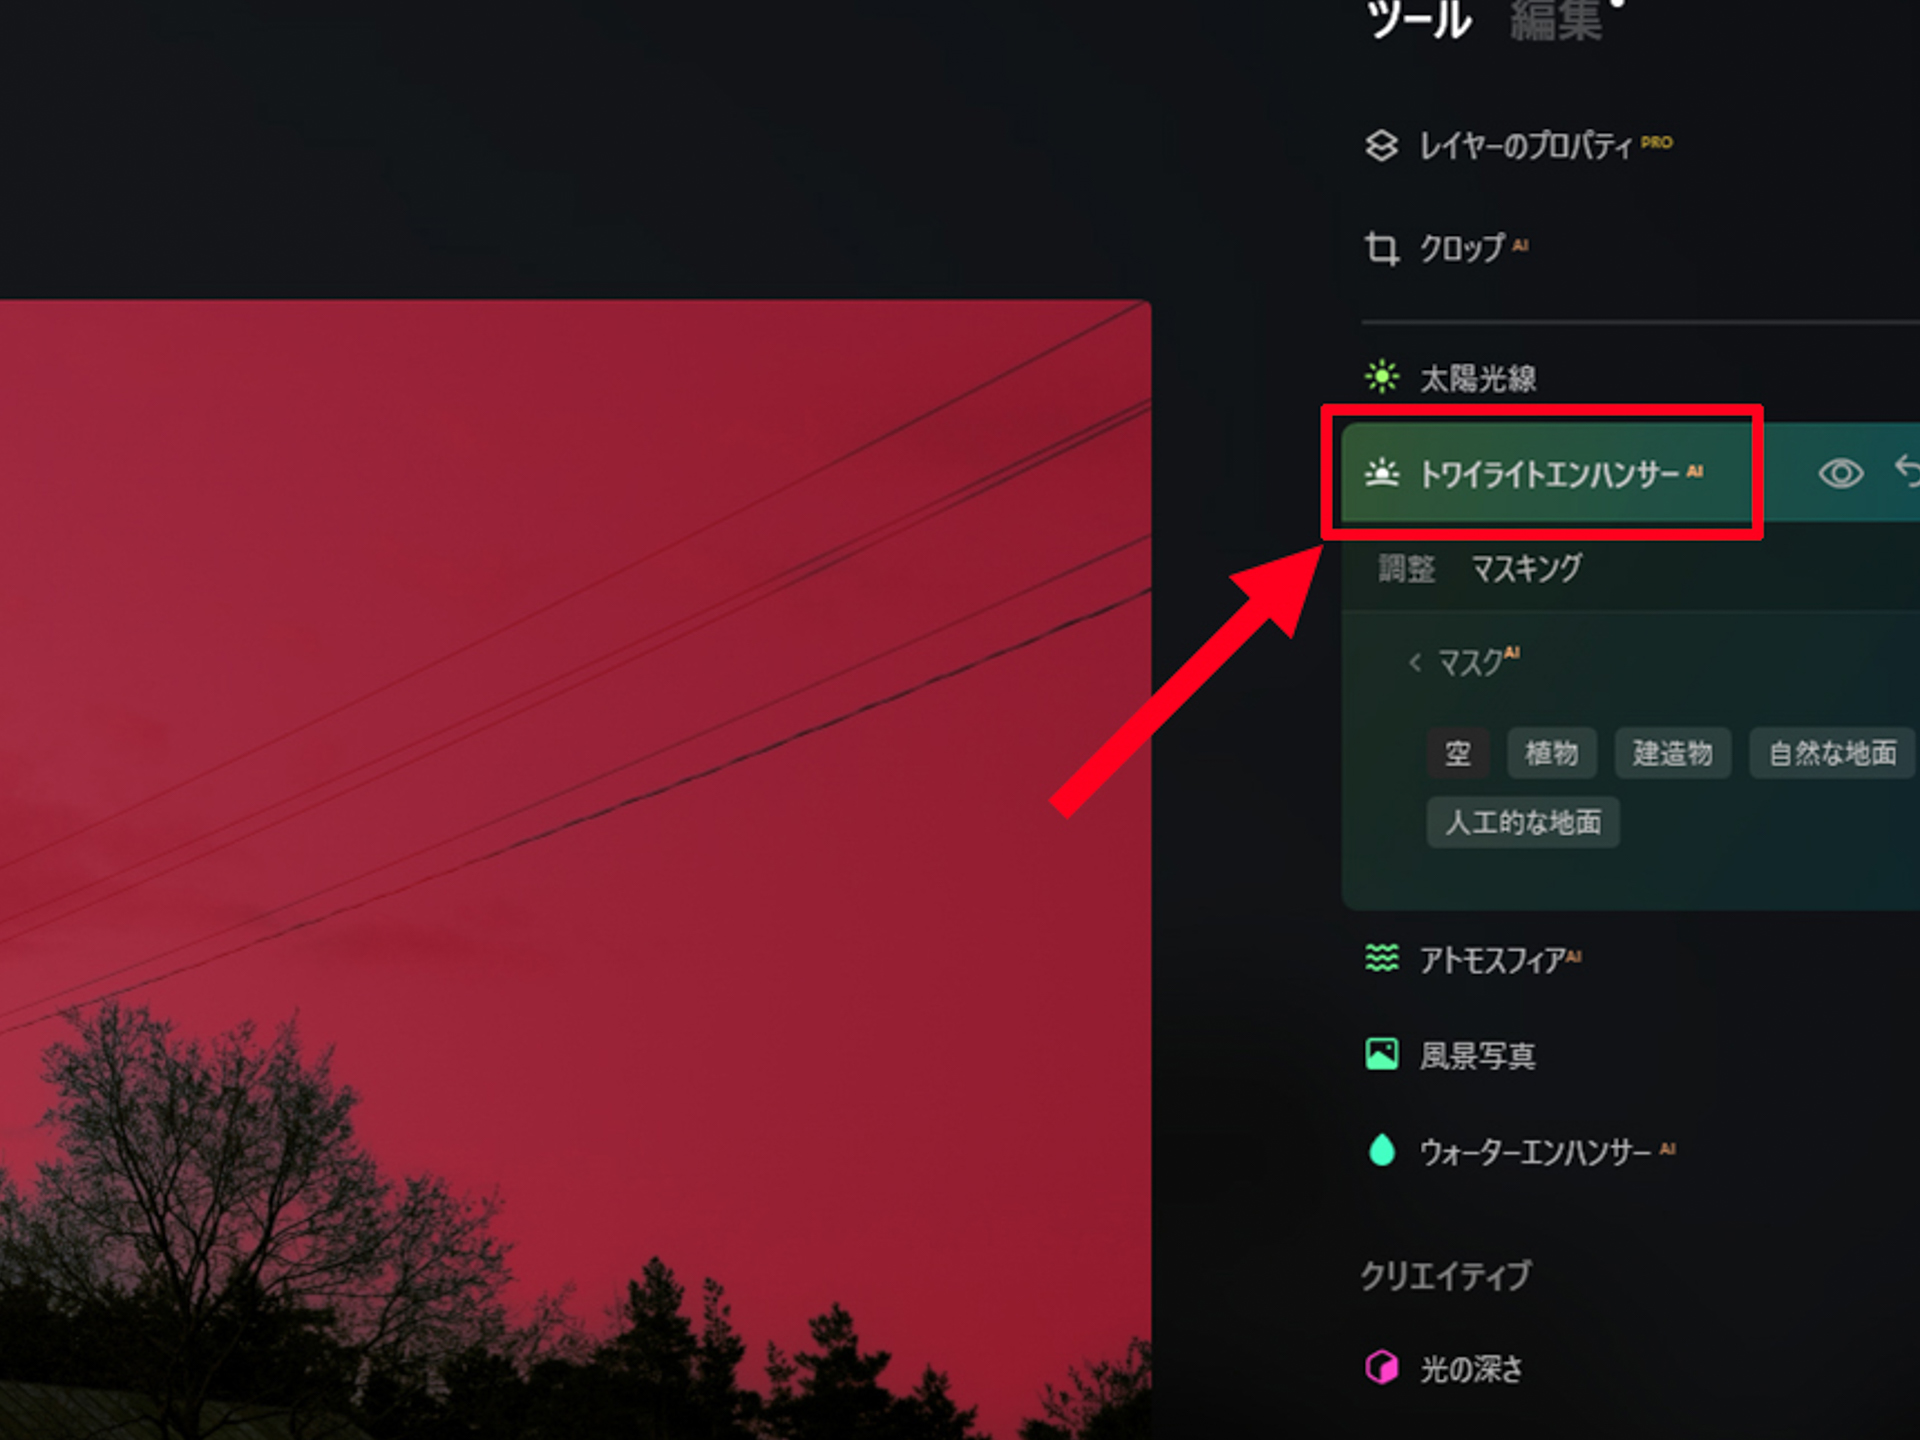
Task: Open the レイヤーのプロパティ layers icon
Action: click(1381, 146)
